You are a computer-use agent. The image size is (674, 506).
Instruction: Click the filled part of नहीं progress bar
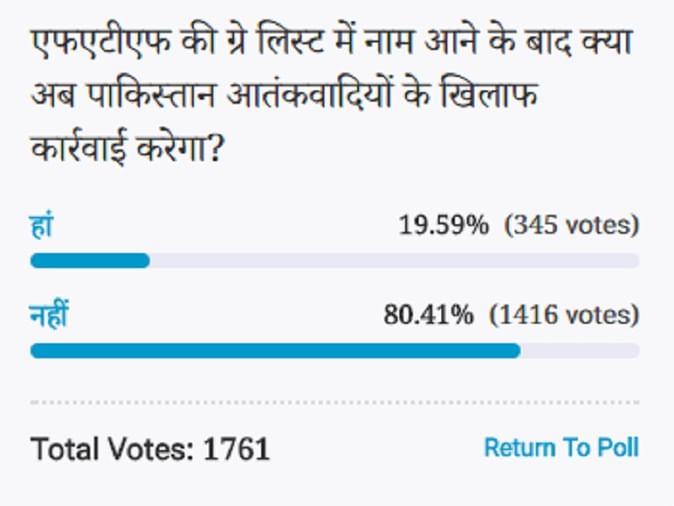coord(275,351)
